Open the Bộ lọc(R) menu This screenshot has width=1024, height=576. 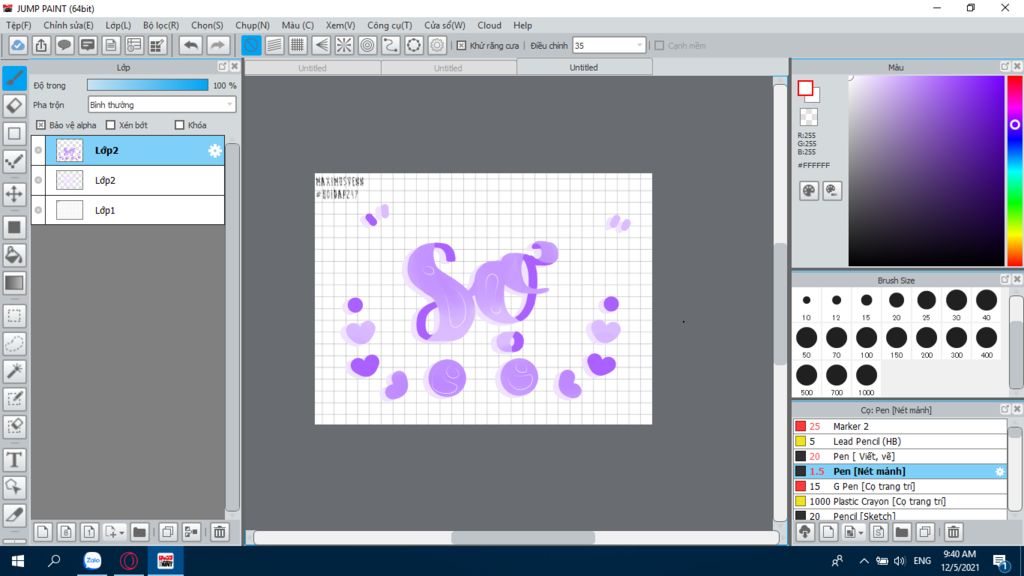pyautogui.click(x=161, y=25)
